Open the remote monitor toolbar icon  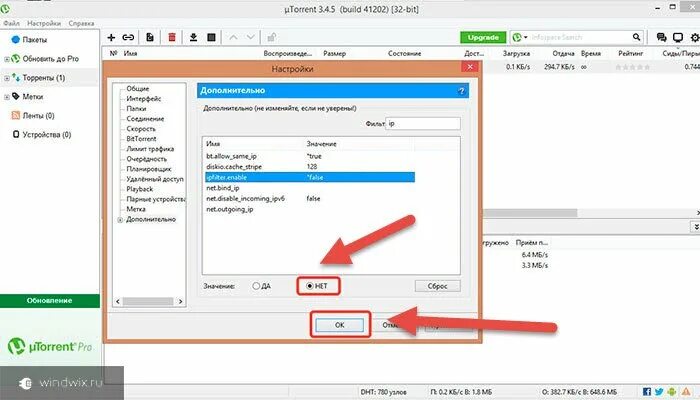tap(678, 38)
